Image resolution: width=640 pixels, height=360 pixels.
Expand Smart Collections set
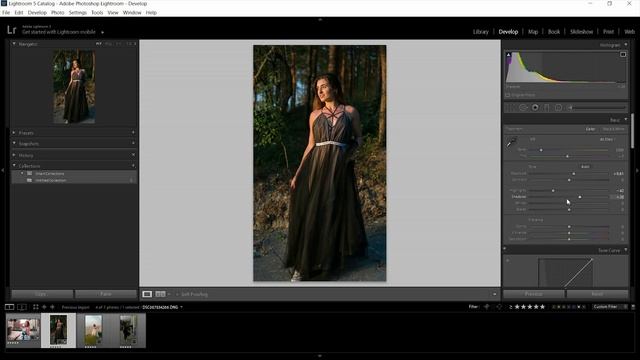pos(22,173)
